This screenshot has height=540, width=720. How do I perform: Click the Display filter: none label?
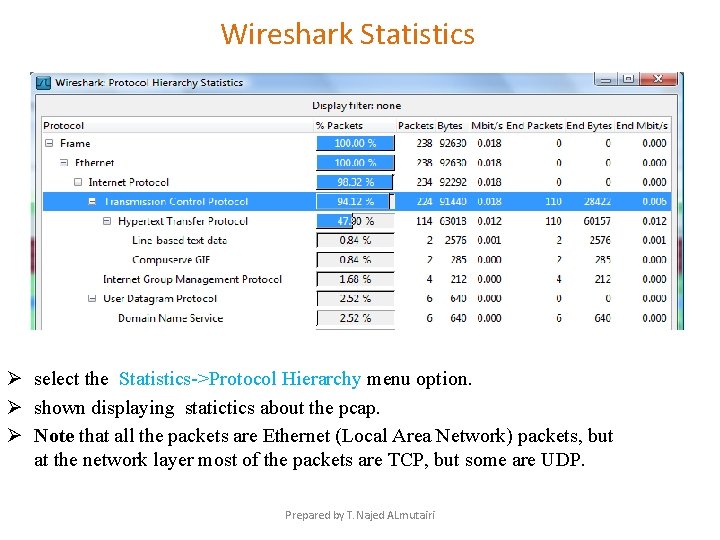point(356,106)
